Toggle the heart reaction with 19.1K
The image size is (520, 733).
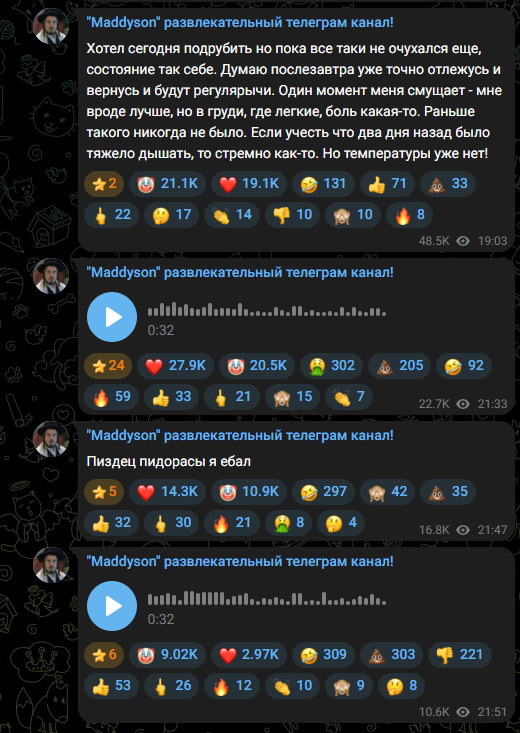(x=249, y=184)
